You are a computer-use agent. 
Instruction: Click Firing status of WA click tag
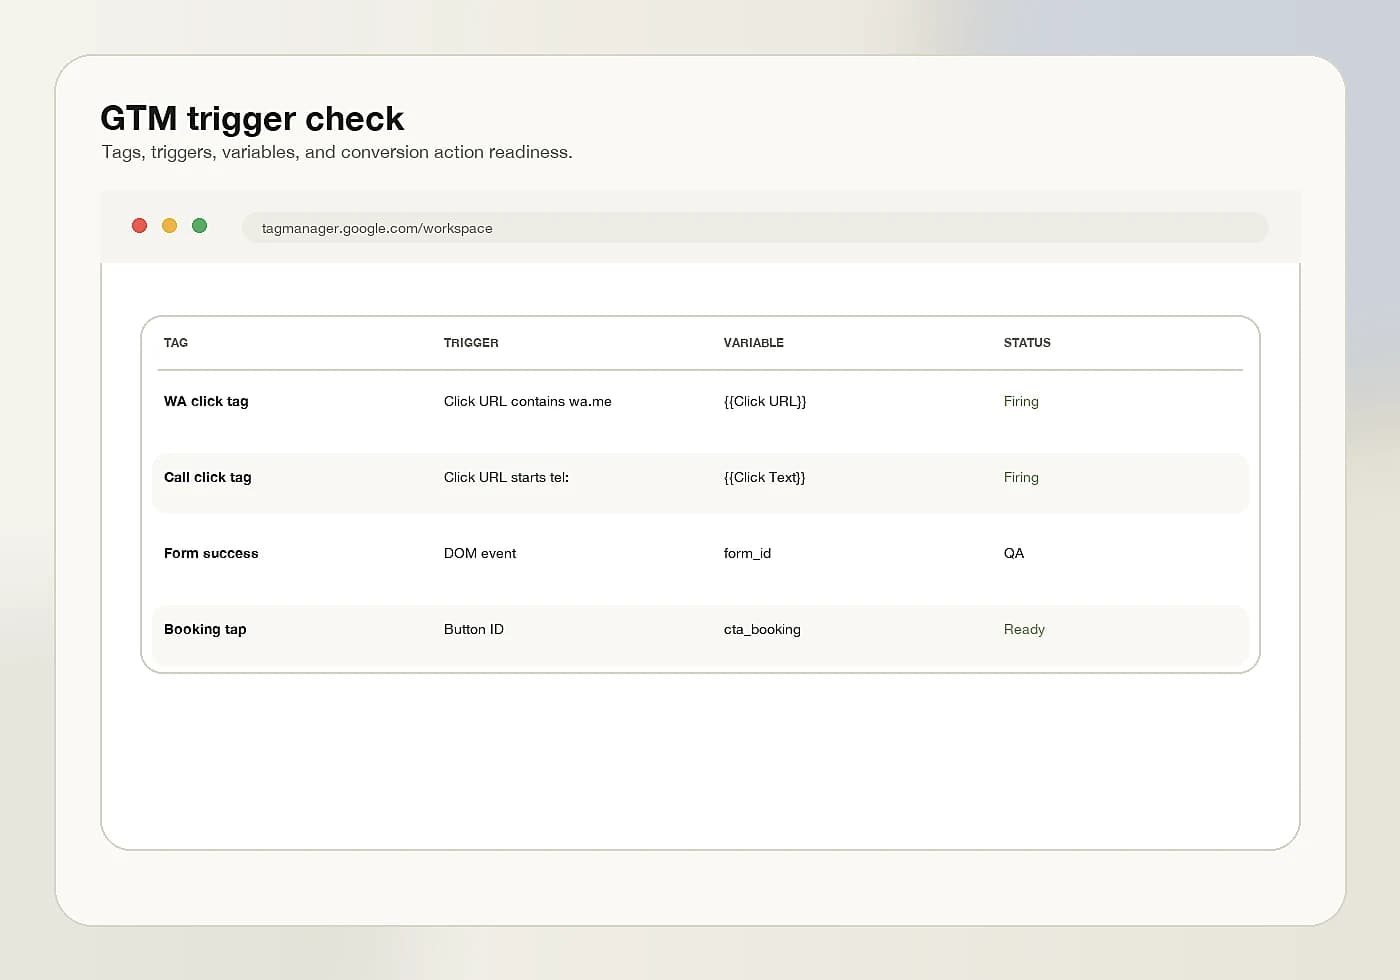pos(1021,401)
